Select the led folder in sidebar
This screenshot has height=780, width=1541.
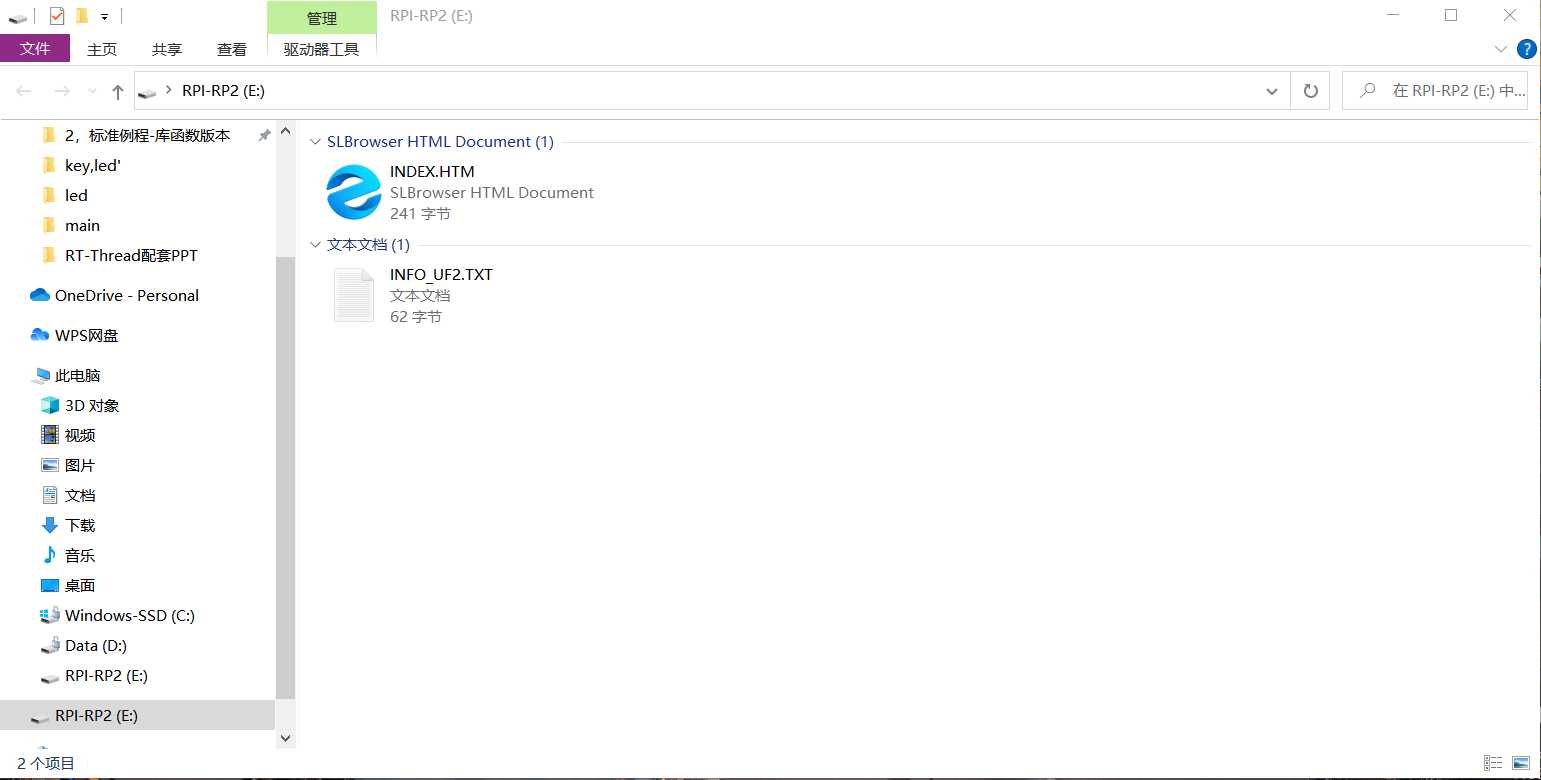[x=76, y=195]
